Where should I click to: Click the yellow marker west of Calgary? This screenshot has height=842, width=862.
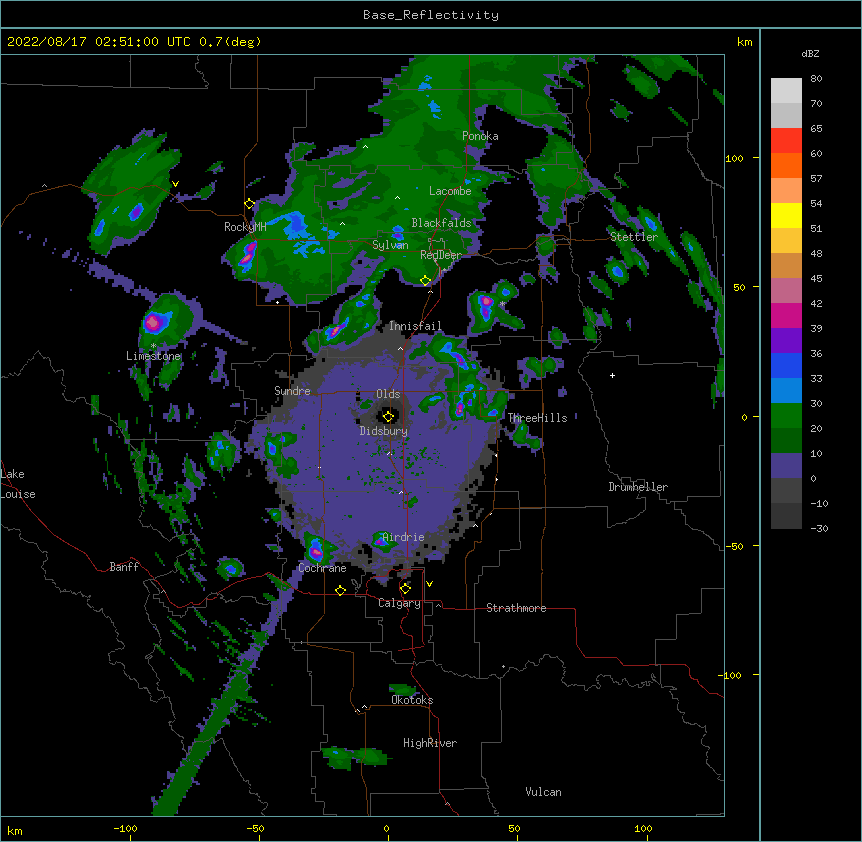coord(340,590)
